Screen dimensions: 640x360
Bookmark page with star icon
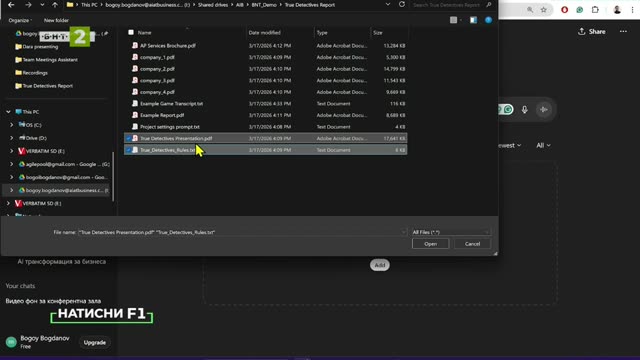click(x=543, y=9)
